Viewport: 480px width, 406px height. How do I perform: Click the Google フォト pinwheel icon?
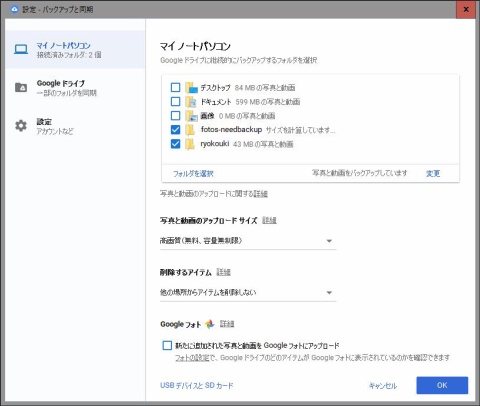click(x=210, y=324)
